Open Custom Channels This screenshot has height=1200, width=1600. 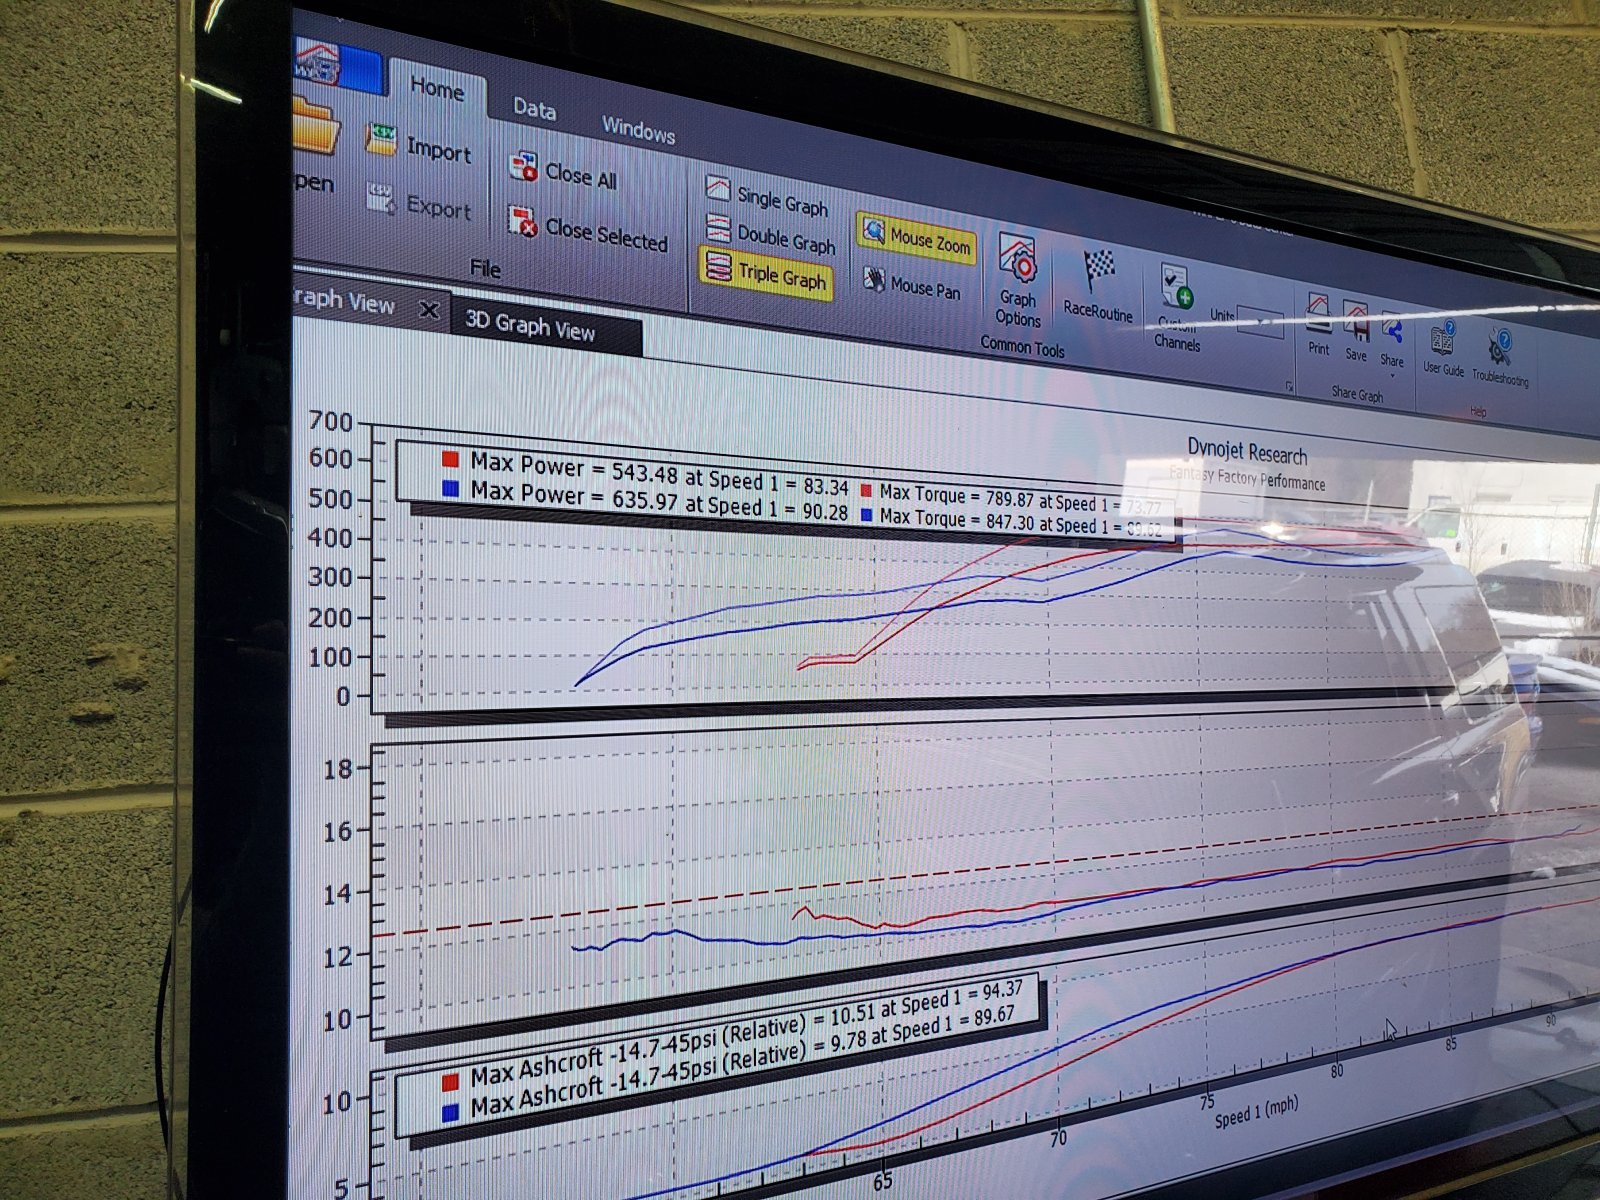tap(1176, 307)
